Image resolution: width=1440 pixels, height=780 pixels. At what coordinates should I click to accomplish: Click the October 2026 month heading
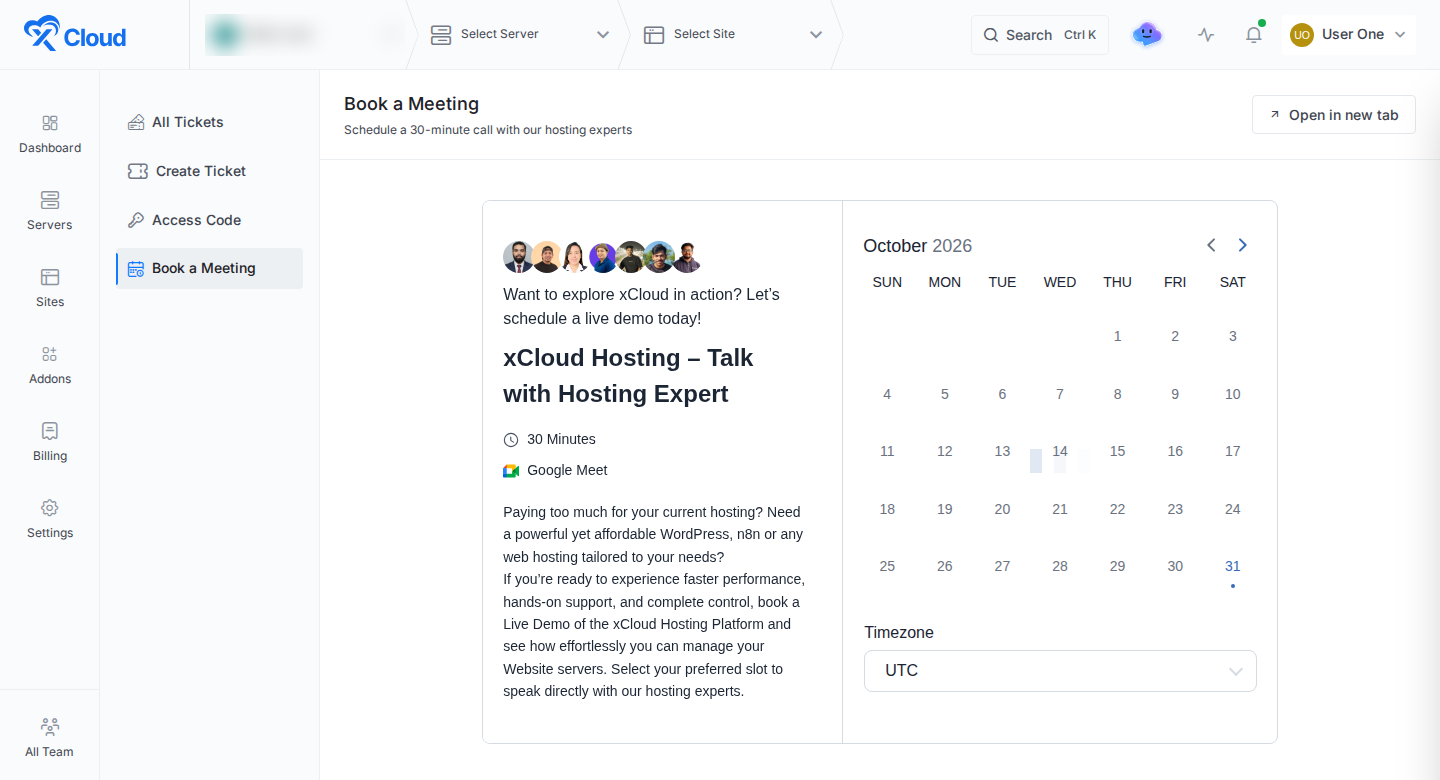(x=918, y=246)
